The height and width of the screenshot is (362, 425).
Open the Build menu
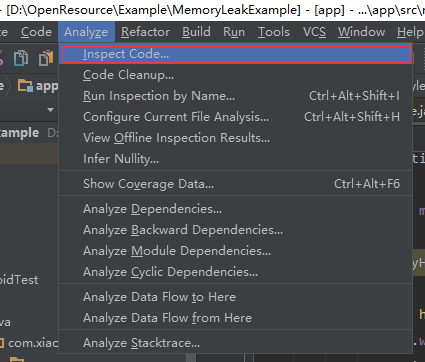[196, 32]
